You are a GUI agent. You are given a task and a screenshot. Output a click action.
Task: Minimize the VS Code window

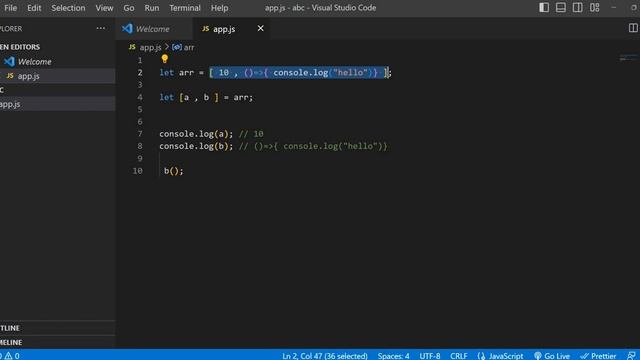613,8
